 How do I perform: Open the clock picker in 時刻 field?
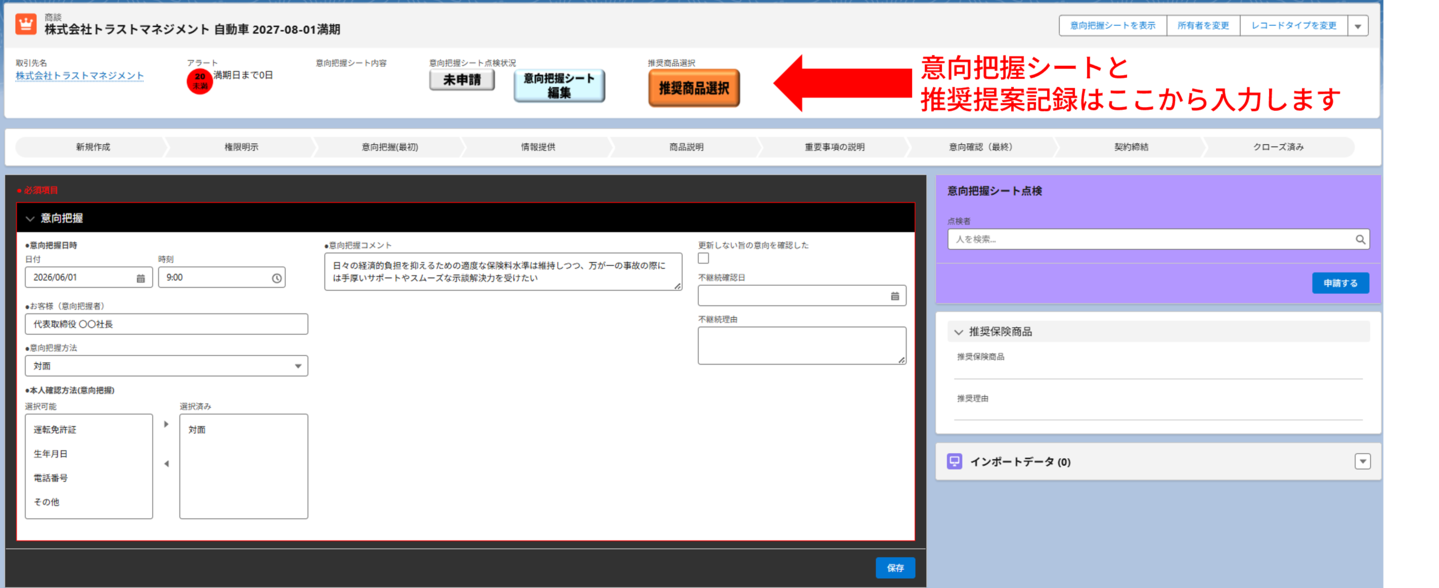(x=277, y=278)
